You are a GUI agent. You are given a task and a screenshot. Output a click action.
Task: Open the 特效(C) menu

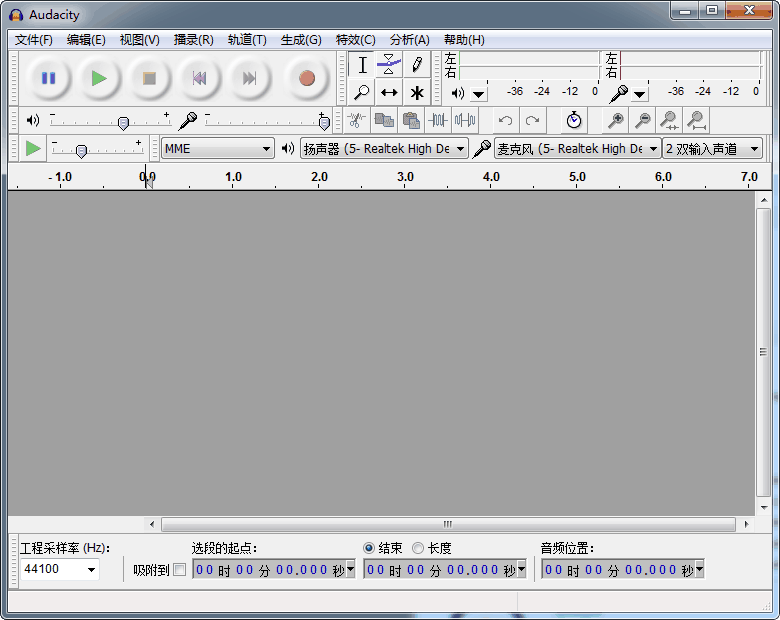click(x=355, y=40)
